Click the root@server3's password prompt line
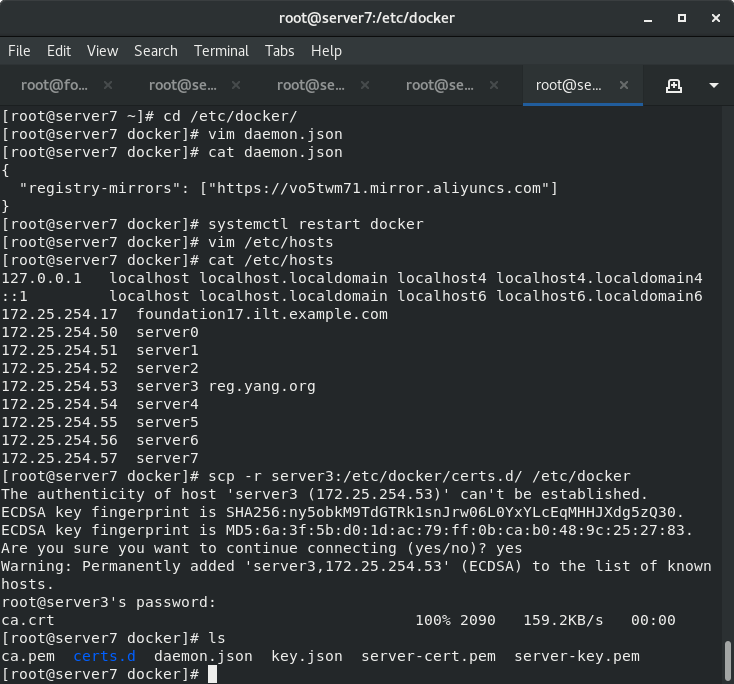 (x=109, y=602)
